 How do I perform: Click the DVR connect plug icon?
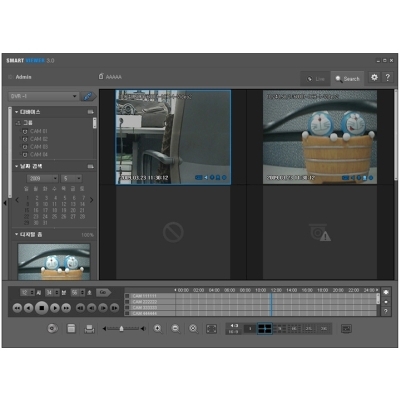pos(88,96)
